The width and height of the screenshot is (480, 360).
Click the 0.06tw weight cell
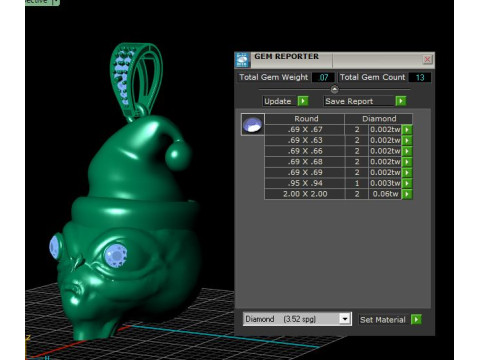(385, 194)
